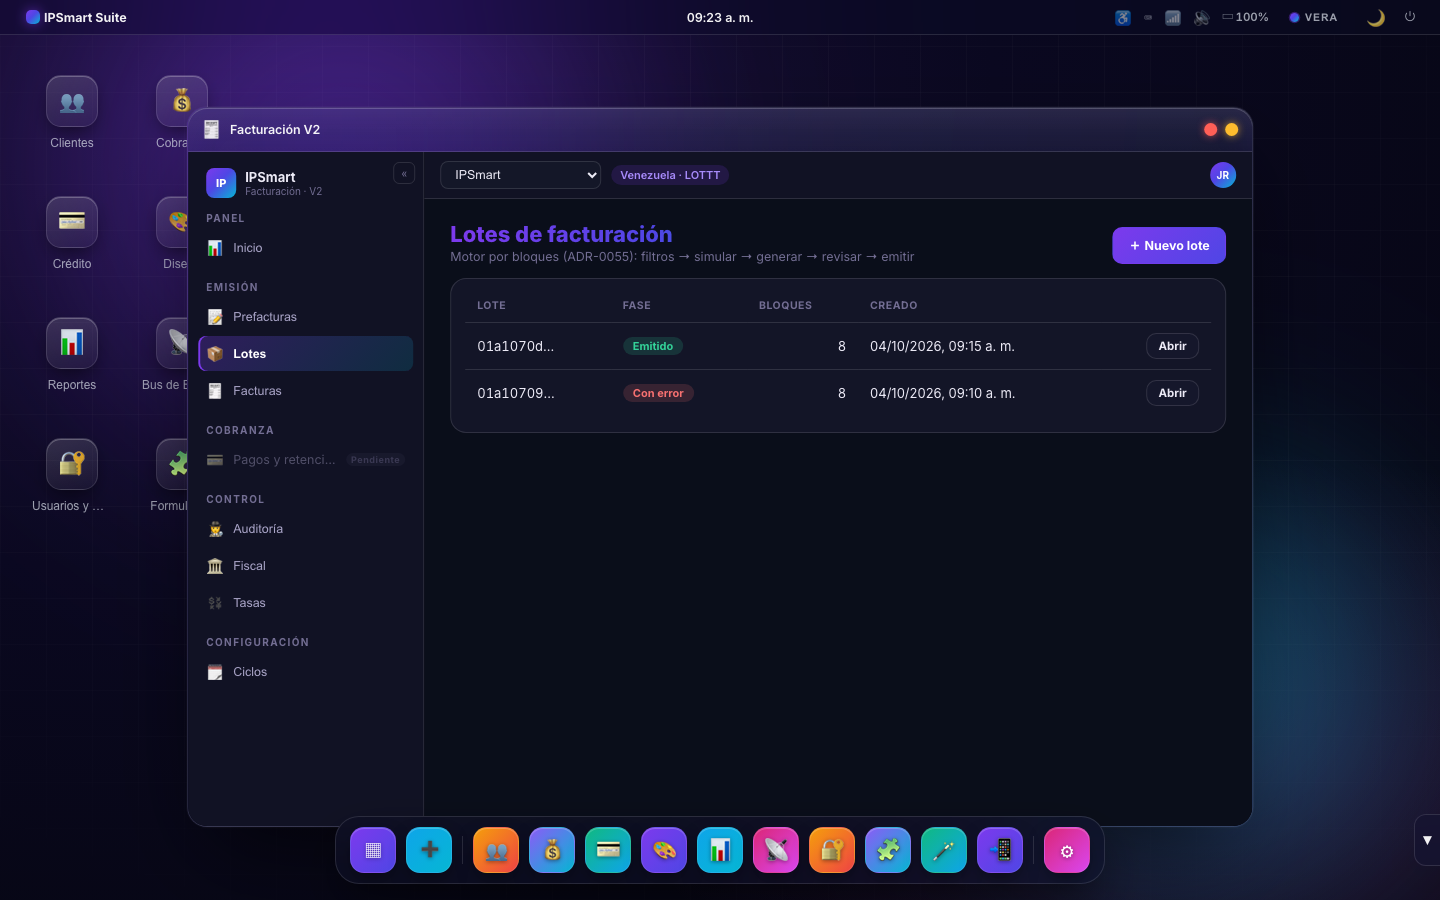
Task: Open the padlock and key app in the dock
Action: (x=832, y=850)
